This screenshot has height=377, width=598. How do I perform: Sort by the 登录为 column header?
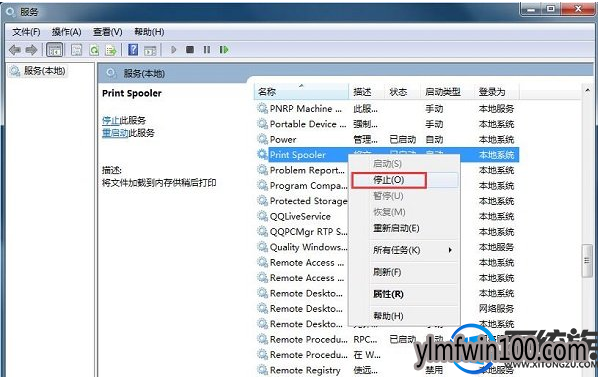[x=496, y=91]
